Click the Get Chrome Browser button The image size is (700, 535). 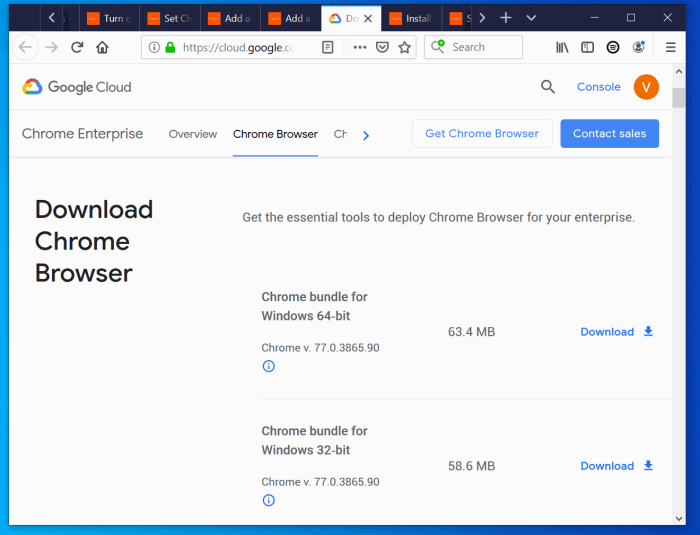point(482,134)
